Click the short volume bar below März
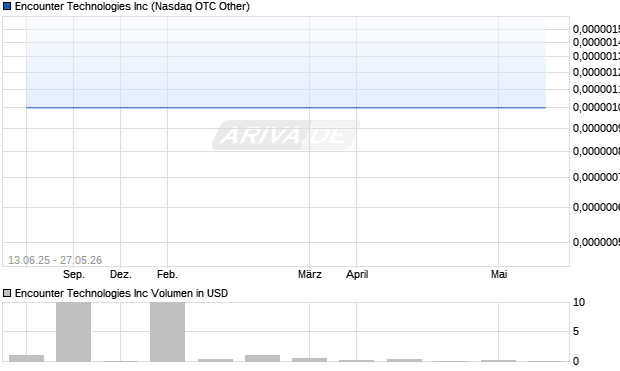The image size is (620, 371). (x=310, y=360)
